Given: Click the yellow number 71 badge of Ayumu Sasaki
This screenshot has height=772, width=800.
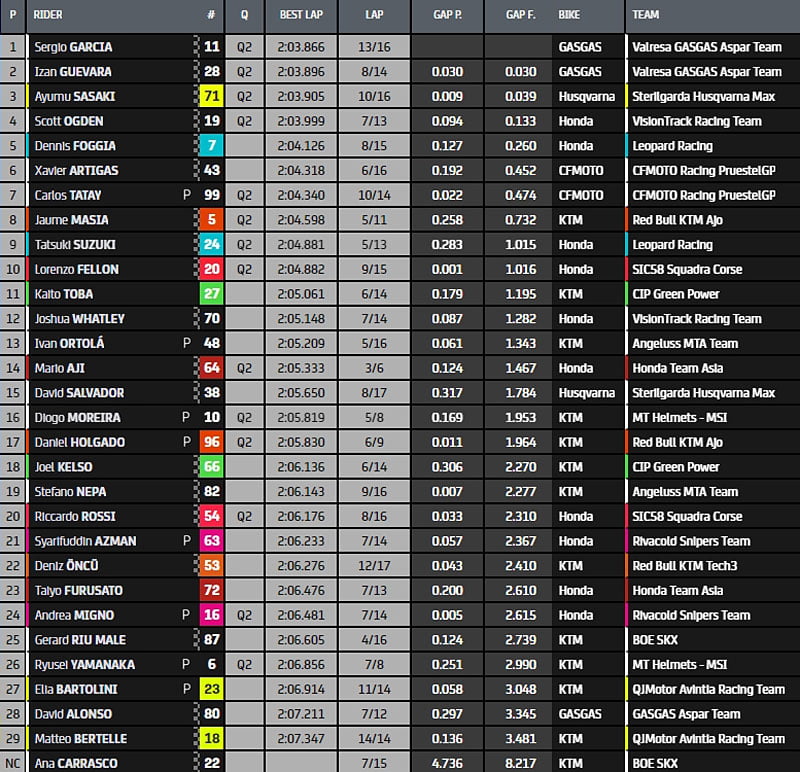Looking at the screenshot, I should (x=211, y=96).
